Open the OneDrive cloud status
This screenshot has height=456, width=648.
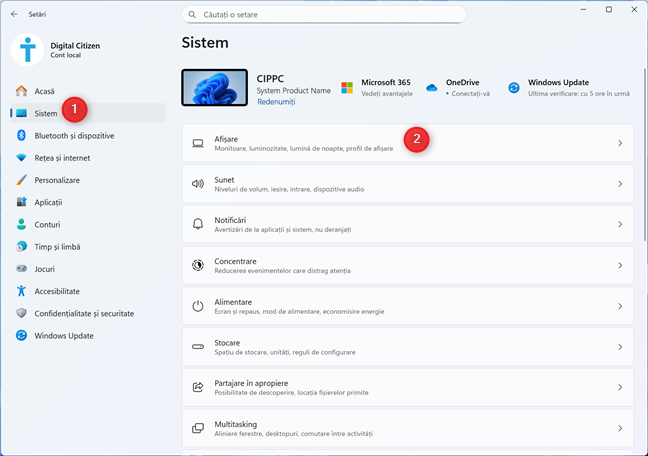(x=460, y=87)
